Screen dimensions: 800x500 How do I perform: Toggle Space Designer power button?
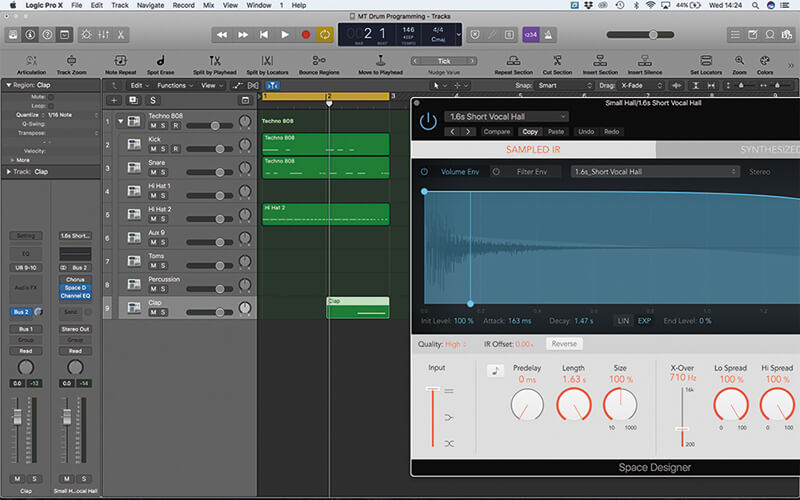click(428, 121)
